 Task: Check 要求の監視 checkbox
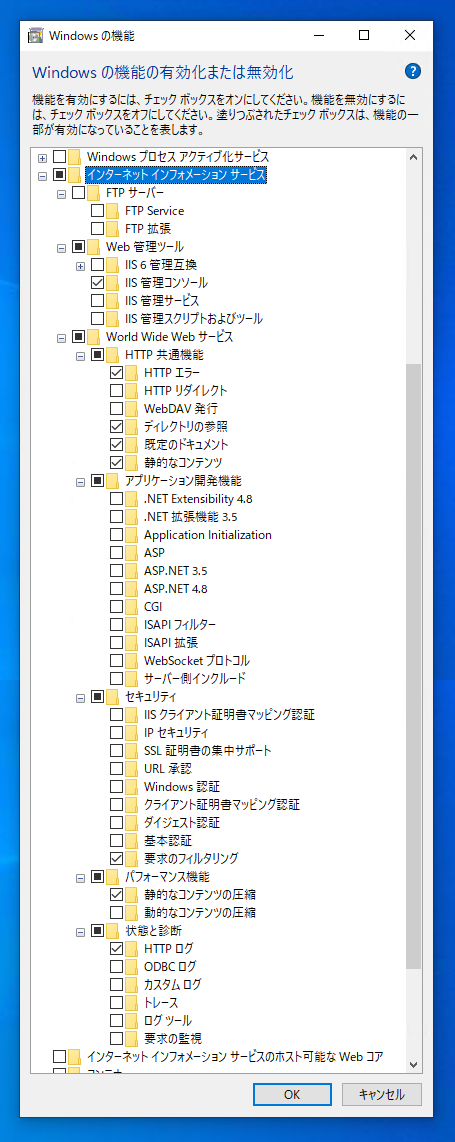[x=116, y=1039]
